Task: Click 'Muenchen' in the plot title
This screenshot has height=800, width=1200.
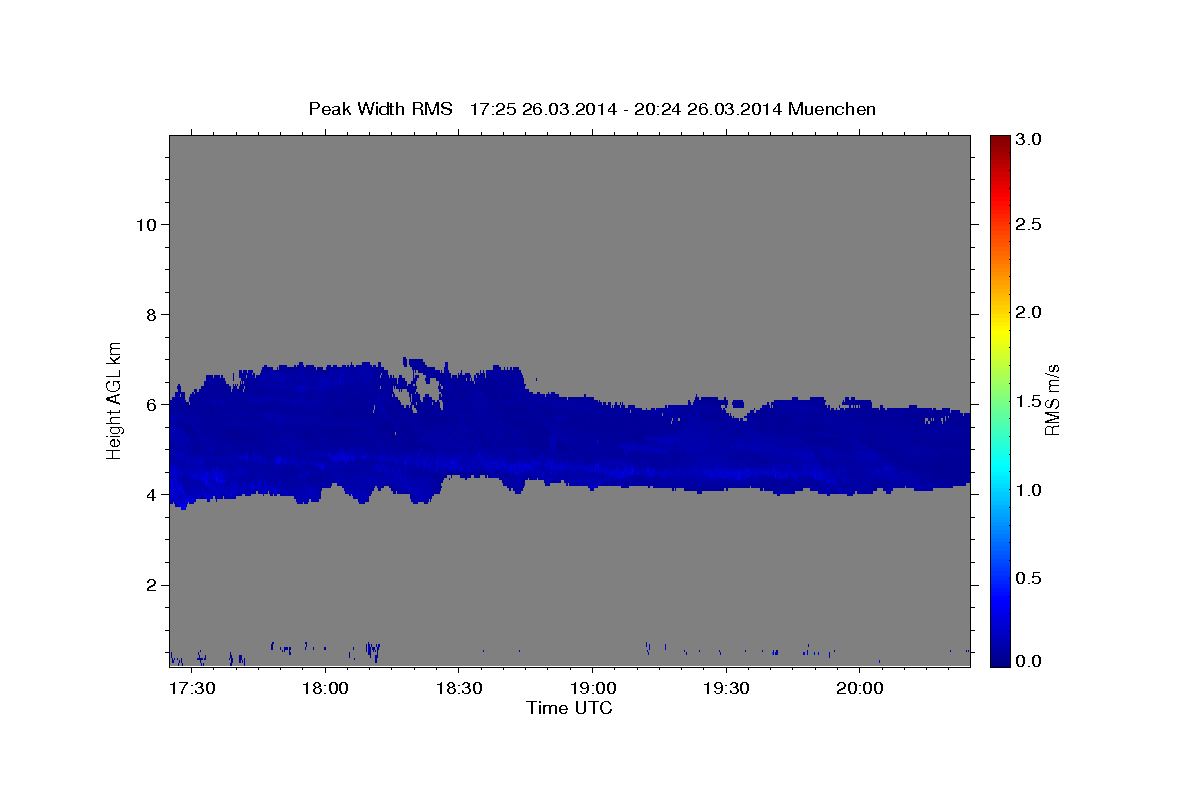Action: coord(832,109)
